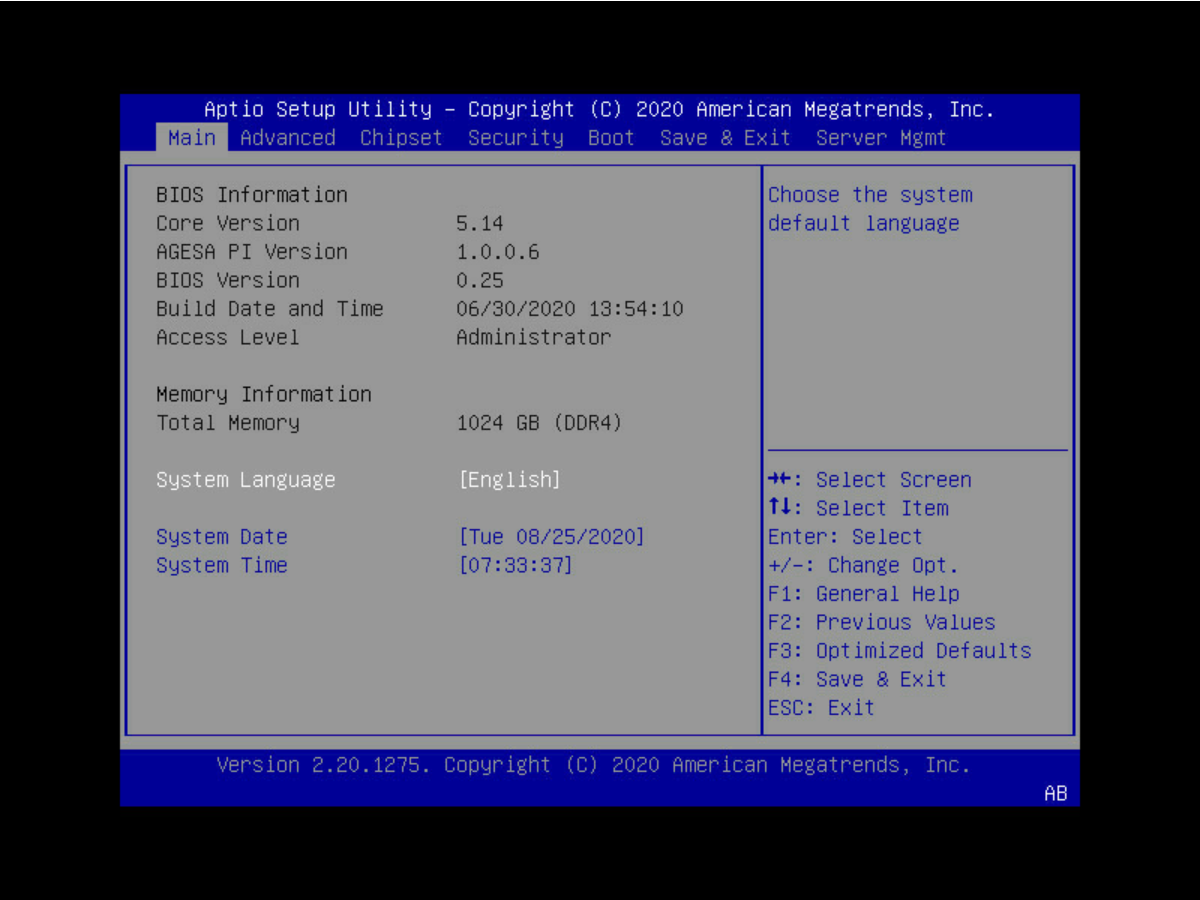Click the 'F4: Save & Exit' hint

pyautogui.click(x=858, y=679)
